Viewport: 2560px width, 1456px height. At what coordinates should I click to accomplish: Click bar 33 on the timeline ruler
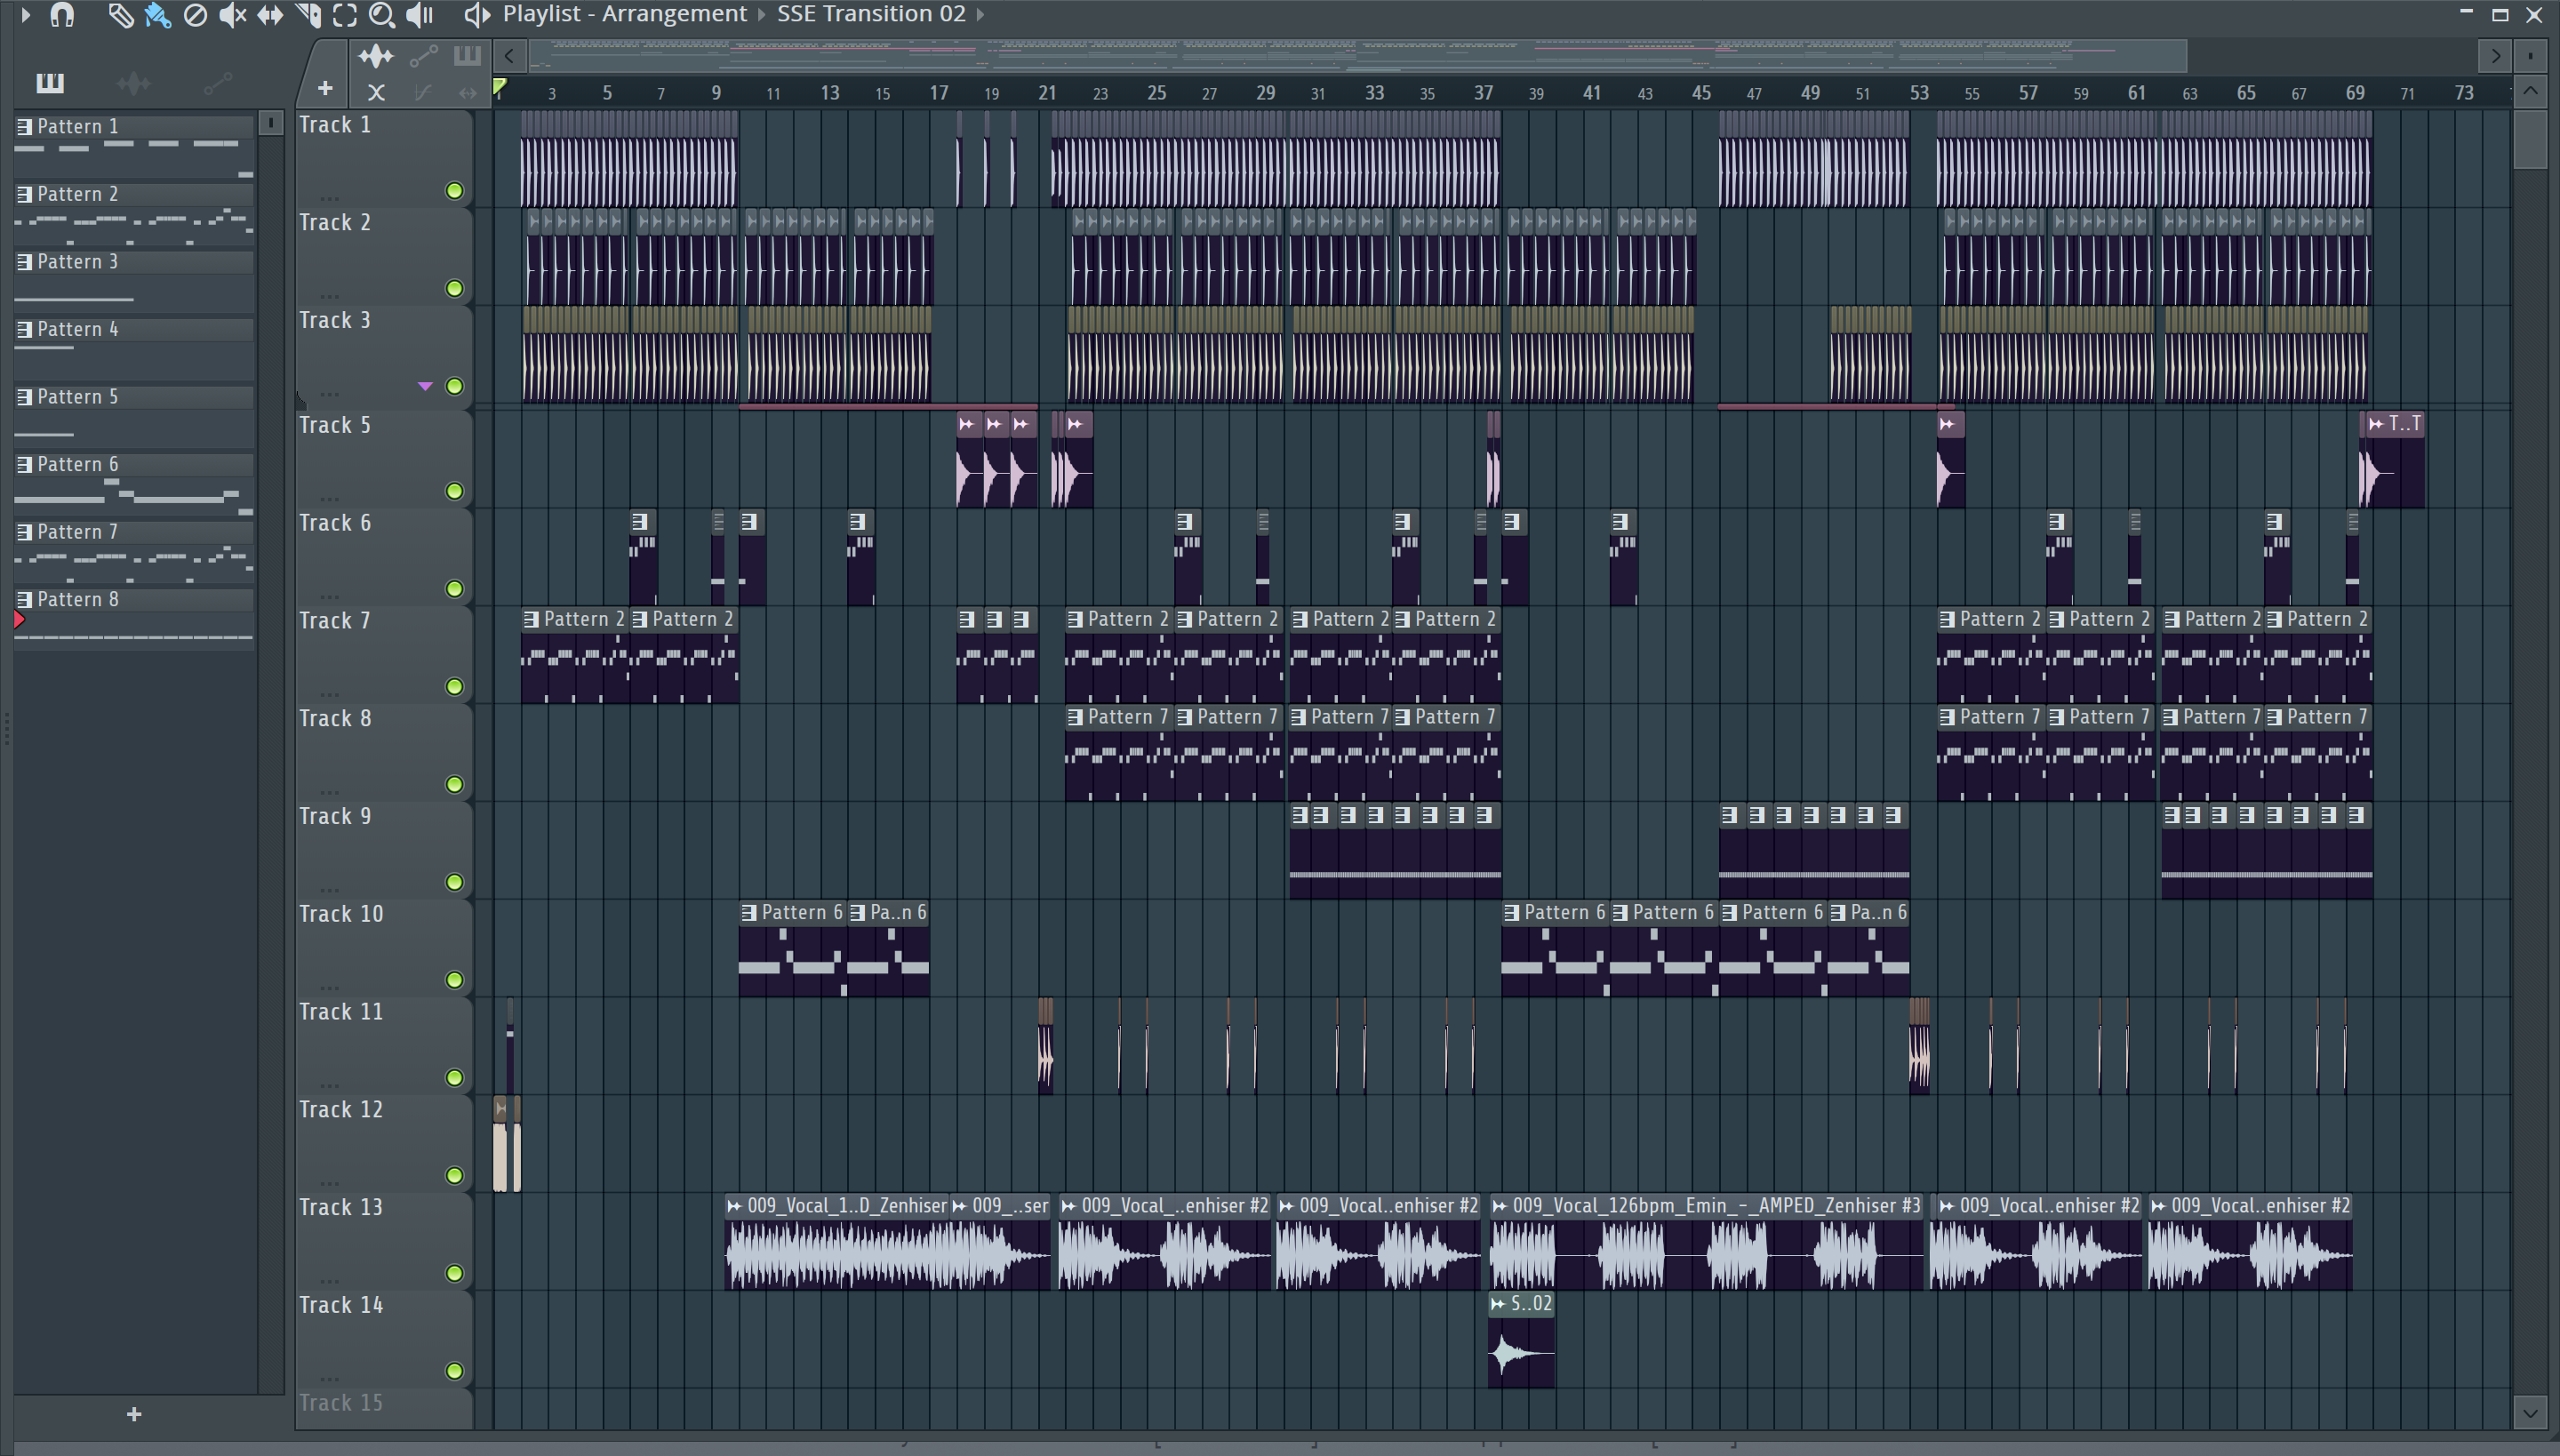tap(1374, 93)
